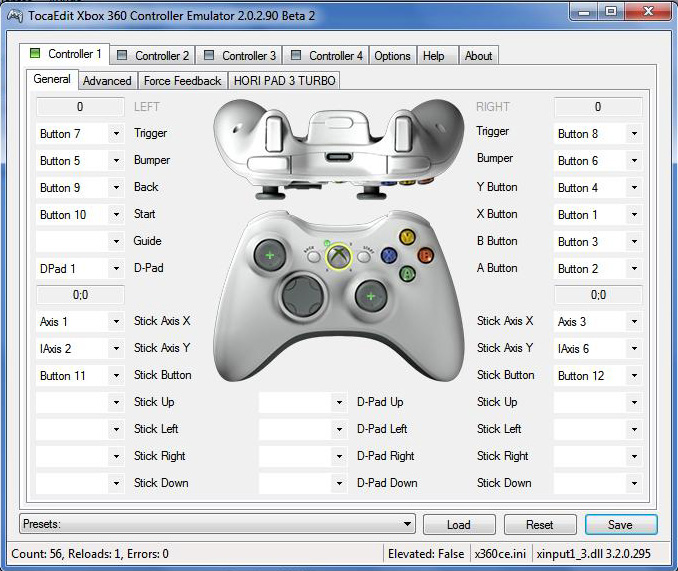Open the D-Pad Left dropdown
The height and width of the screenshot is (571, 678).
(303, 429)
